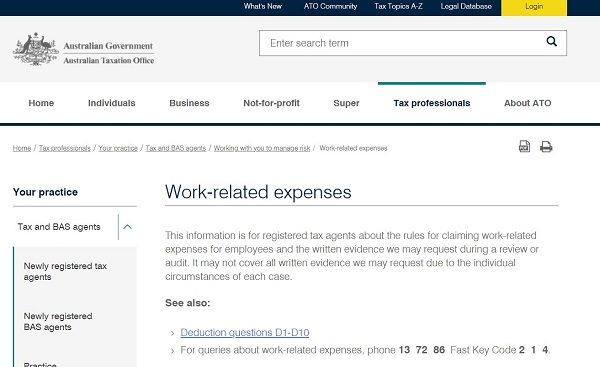Image resolution: width=600 pixels, height=367 pixels.
Task: Click Tax professionals breadcrumb link
Action: [x=65, y=148]
